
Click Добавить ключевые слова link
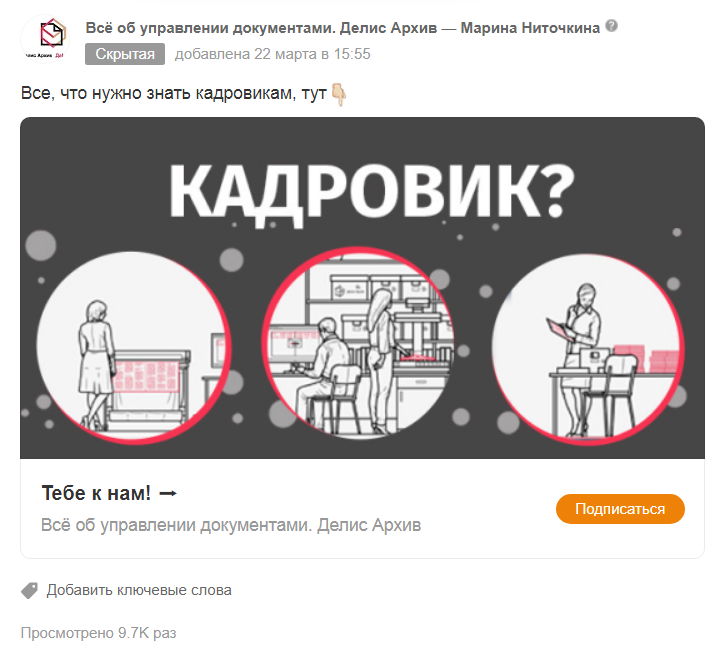click(x=139, y=590)
